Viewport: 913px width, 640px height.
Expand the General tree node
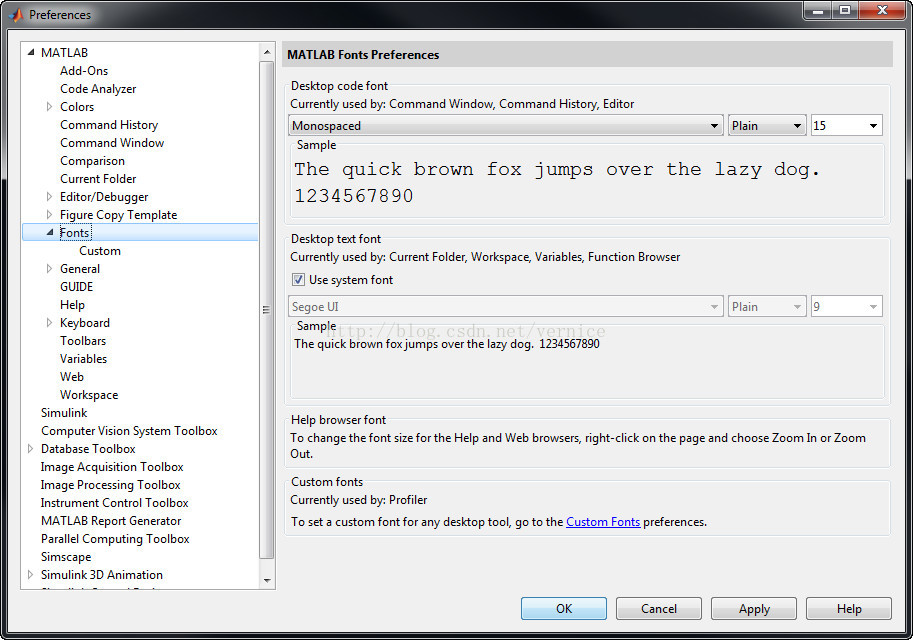click(49, 268)
